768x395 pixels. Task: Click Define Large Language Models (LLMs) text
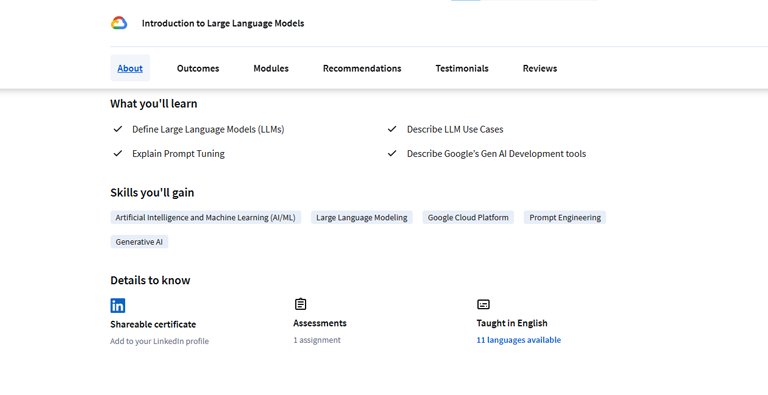pos(208,129)
